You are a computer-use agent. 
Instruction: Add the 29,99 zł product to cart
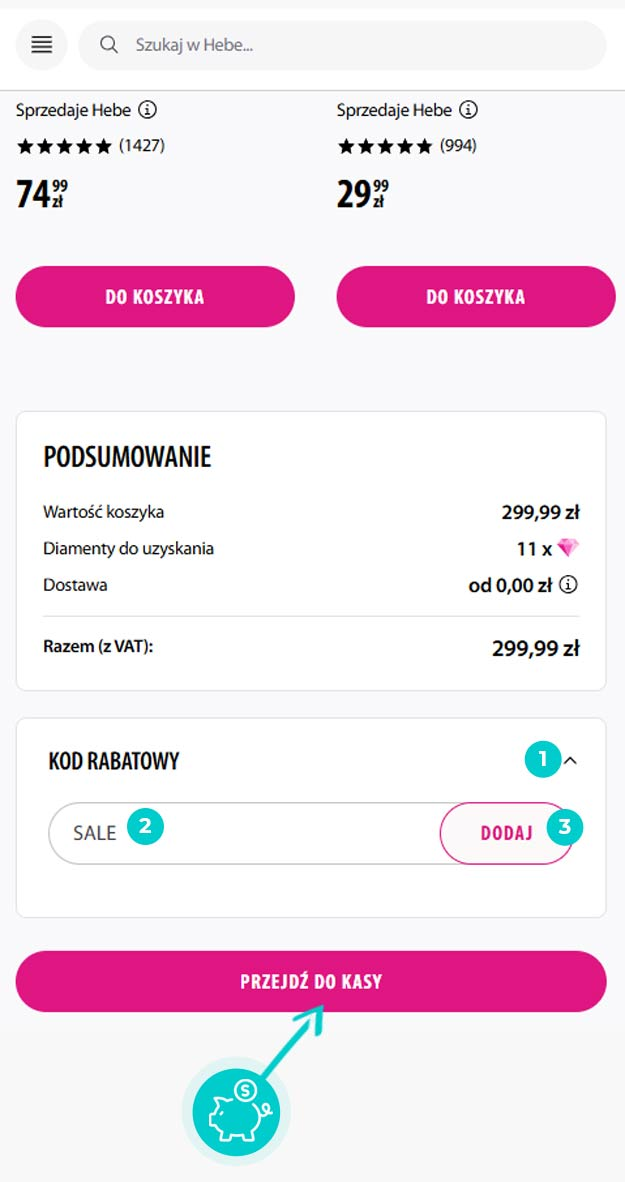(x=475, y=297)
